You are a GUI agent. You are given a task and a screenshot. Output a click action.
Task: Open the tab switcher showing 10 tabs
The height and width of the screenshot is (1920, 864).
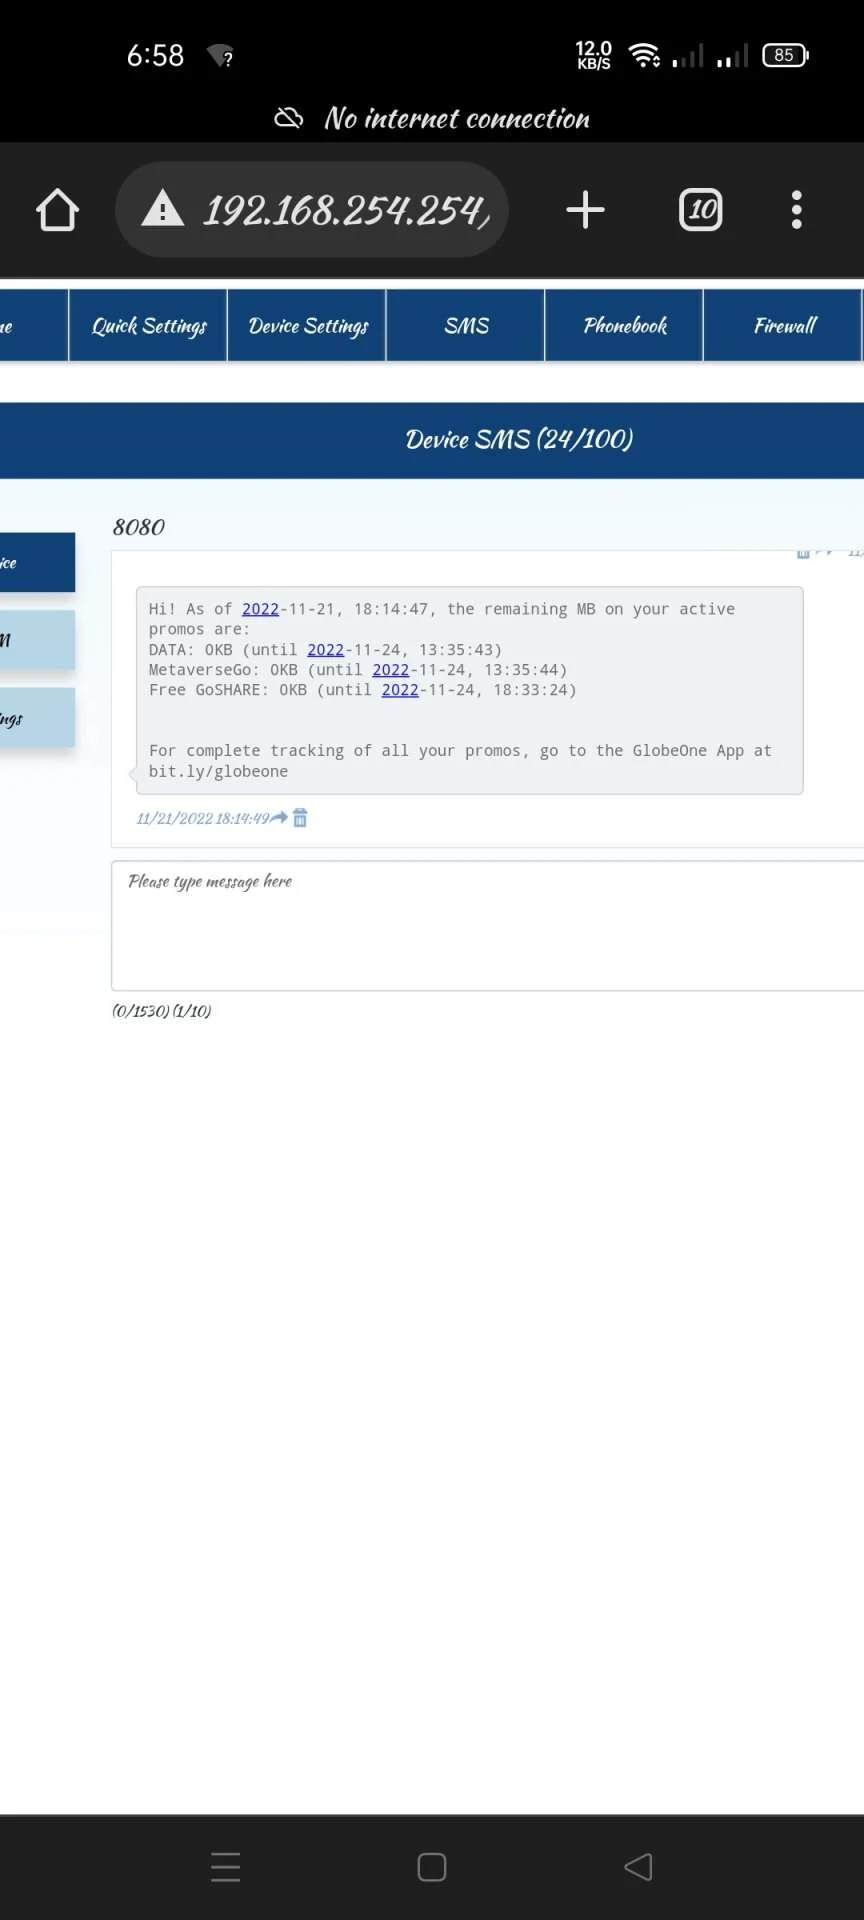tap(701, 210)
